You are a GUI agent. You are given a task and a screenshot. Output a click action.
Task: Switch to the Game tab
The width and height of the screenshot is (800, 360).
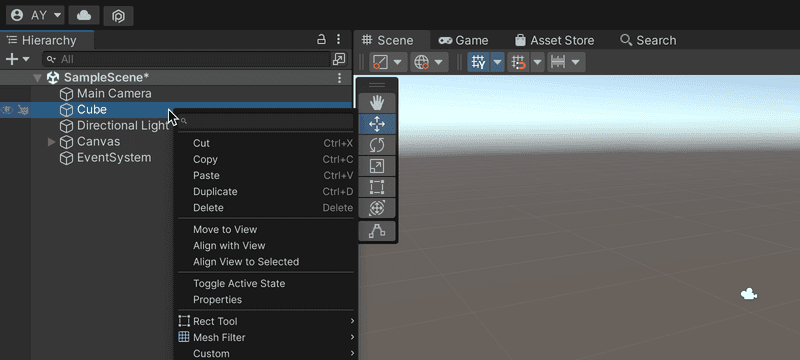click(x=463, y=40)
